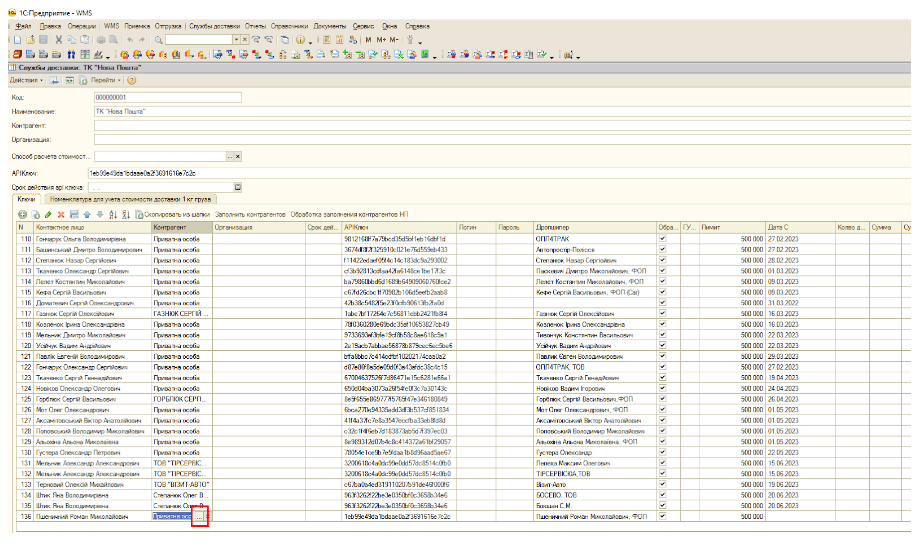
Task: Click the sort ascending icon in table toolbar
Action: tap(111, 215)
